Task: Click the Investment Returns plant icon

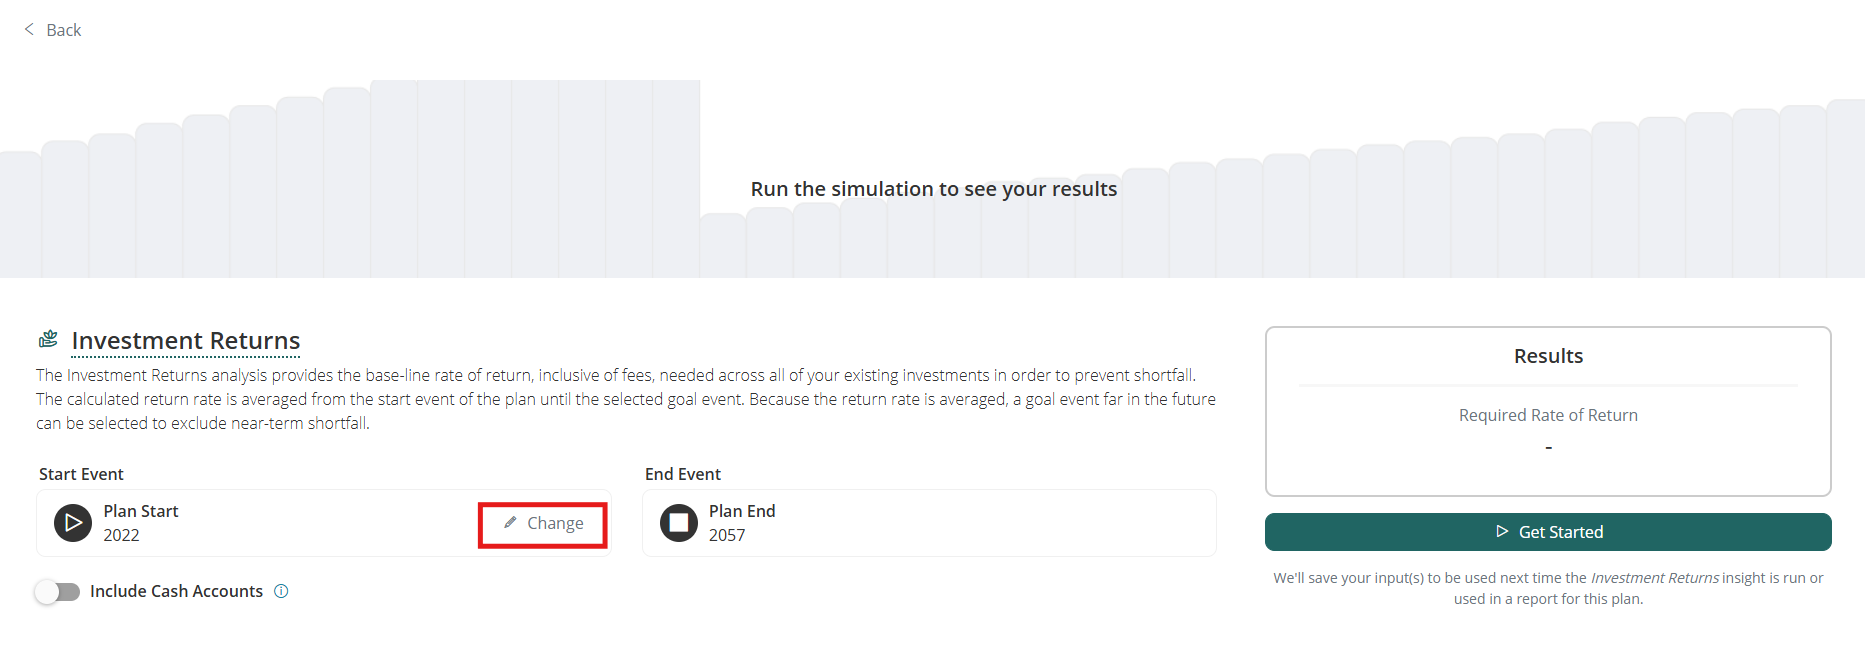Action: (x=48, y=340)
